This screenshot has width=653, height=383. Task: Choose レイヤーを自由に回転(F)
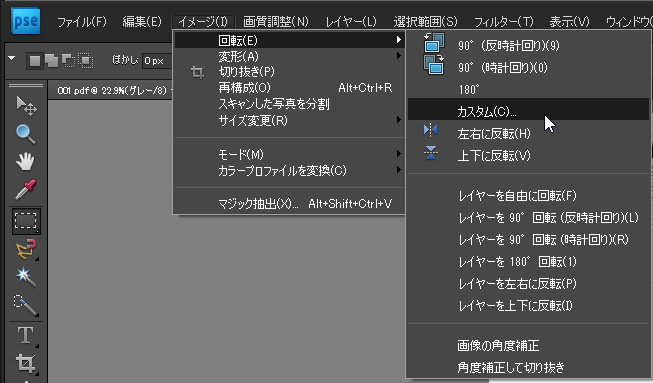[528, 196]
